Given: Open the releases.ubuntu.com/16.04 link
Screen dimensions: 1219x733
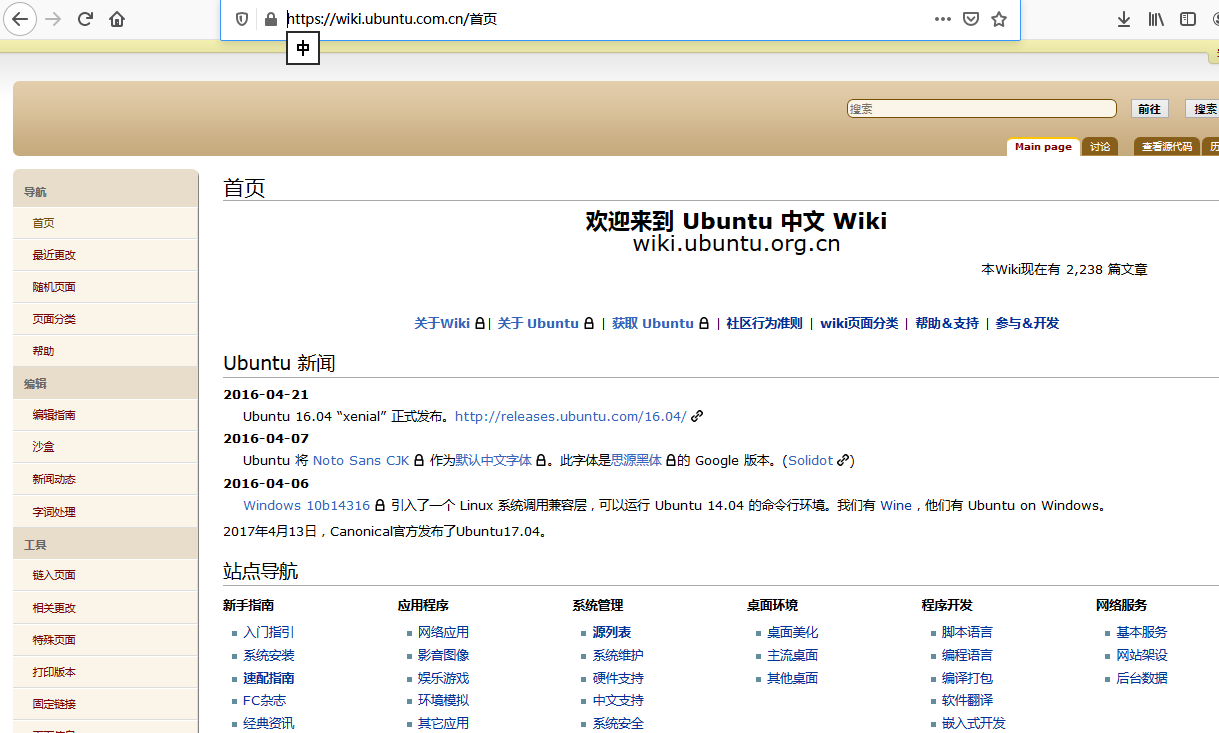Looking at the screenshot, I should 570,416.
